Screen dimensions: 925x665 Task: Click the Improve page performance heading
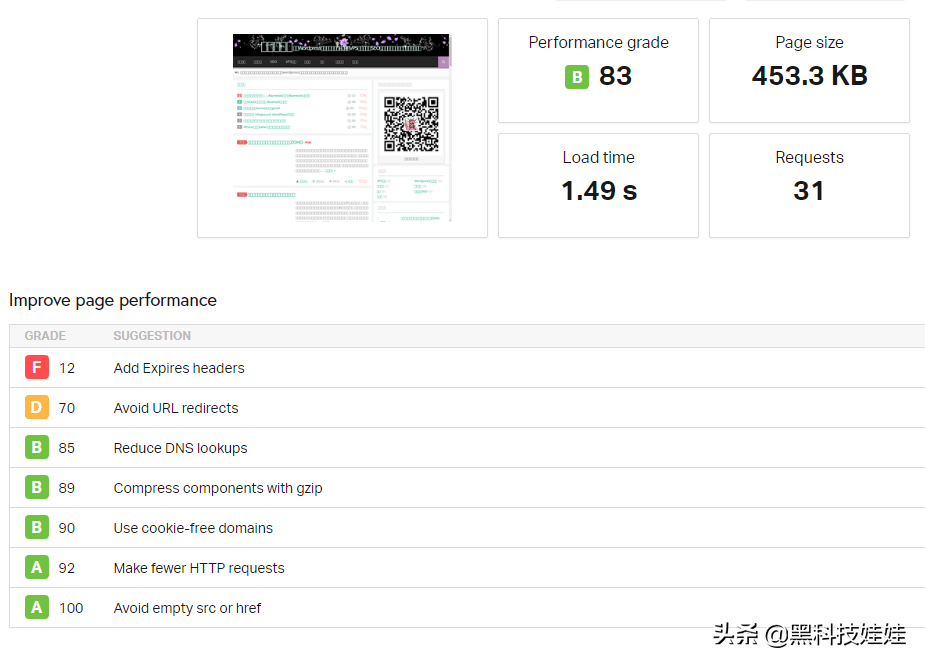[113, 300]
